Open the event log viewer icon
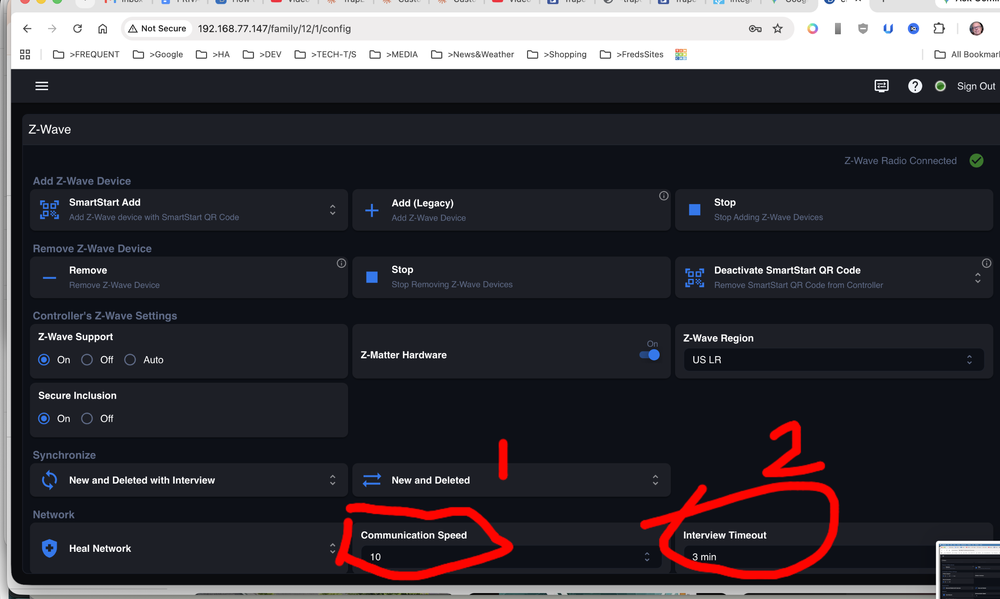Screen dimensions: 1000x599 [x=881, y=86]
